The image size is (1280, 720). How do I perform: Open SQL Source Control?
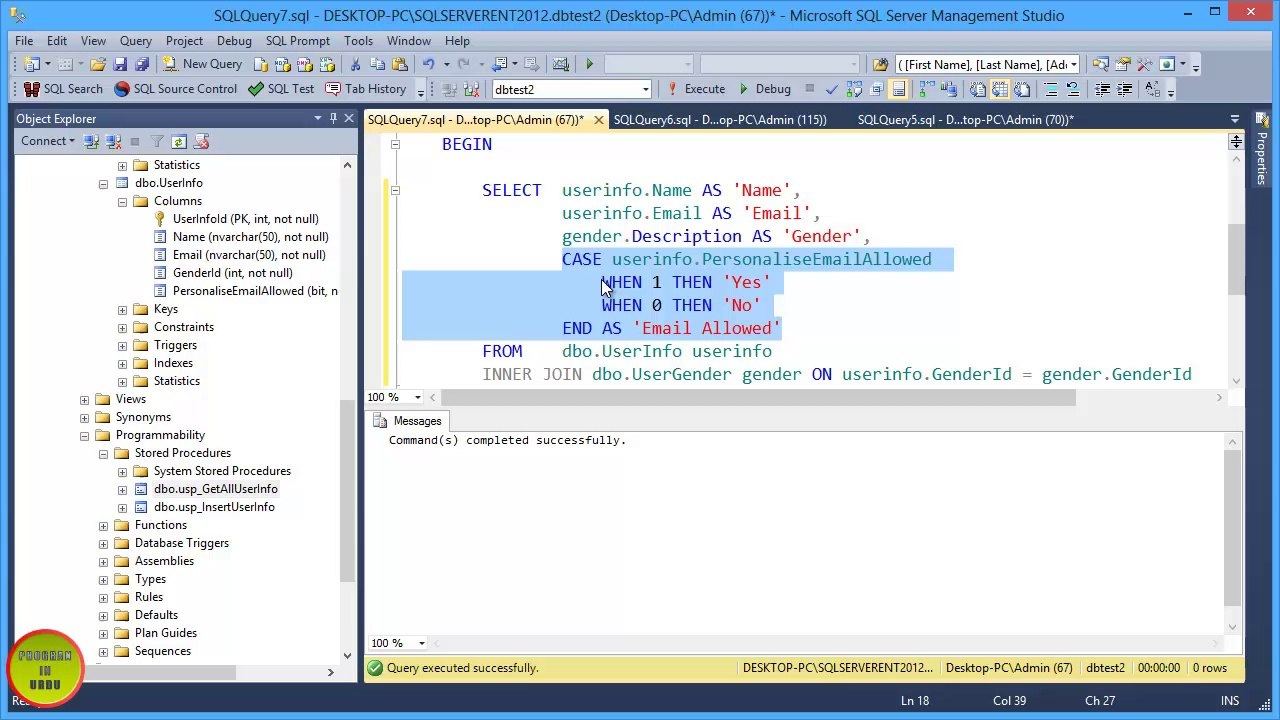pyautogui.click(x=175, y=89)
